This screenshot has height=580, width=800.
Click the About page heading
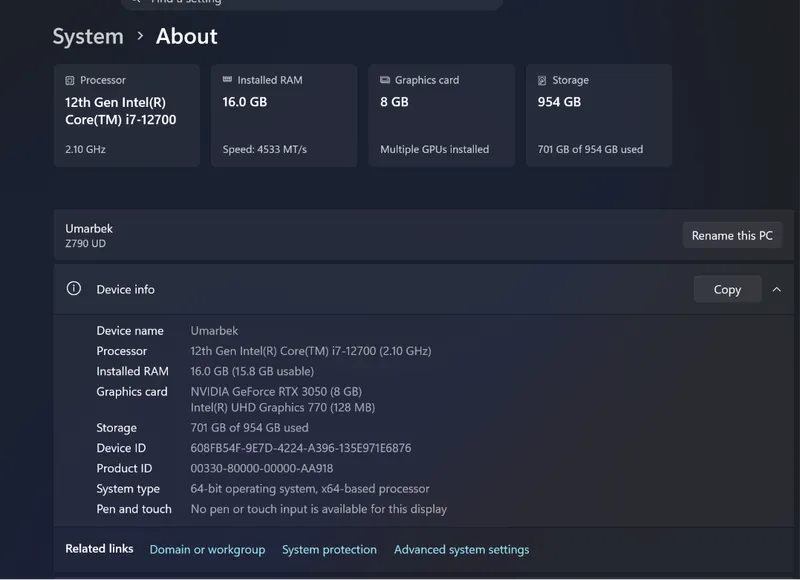point(187,37)
